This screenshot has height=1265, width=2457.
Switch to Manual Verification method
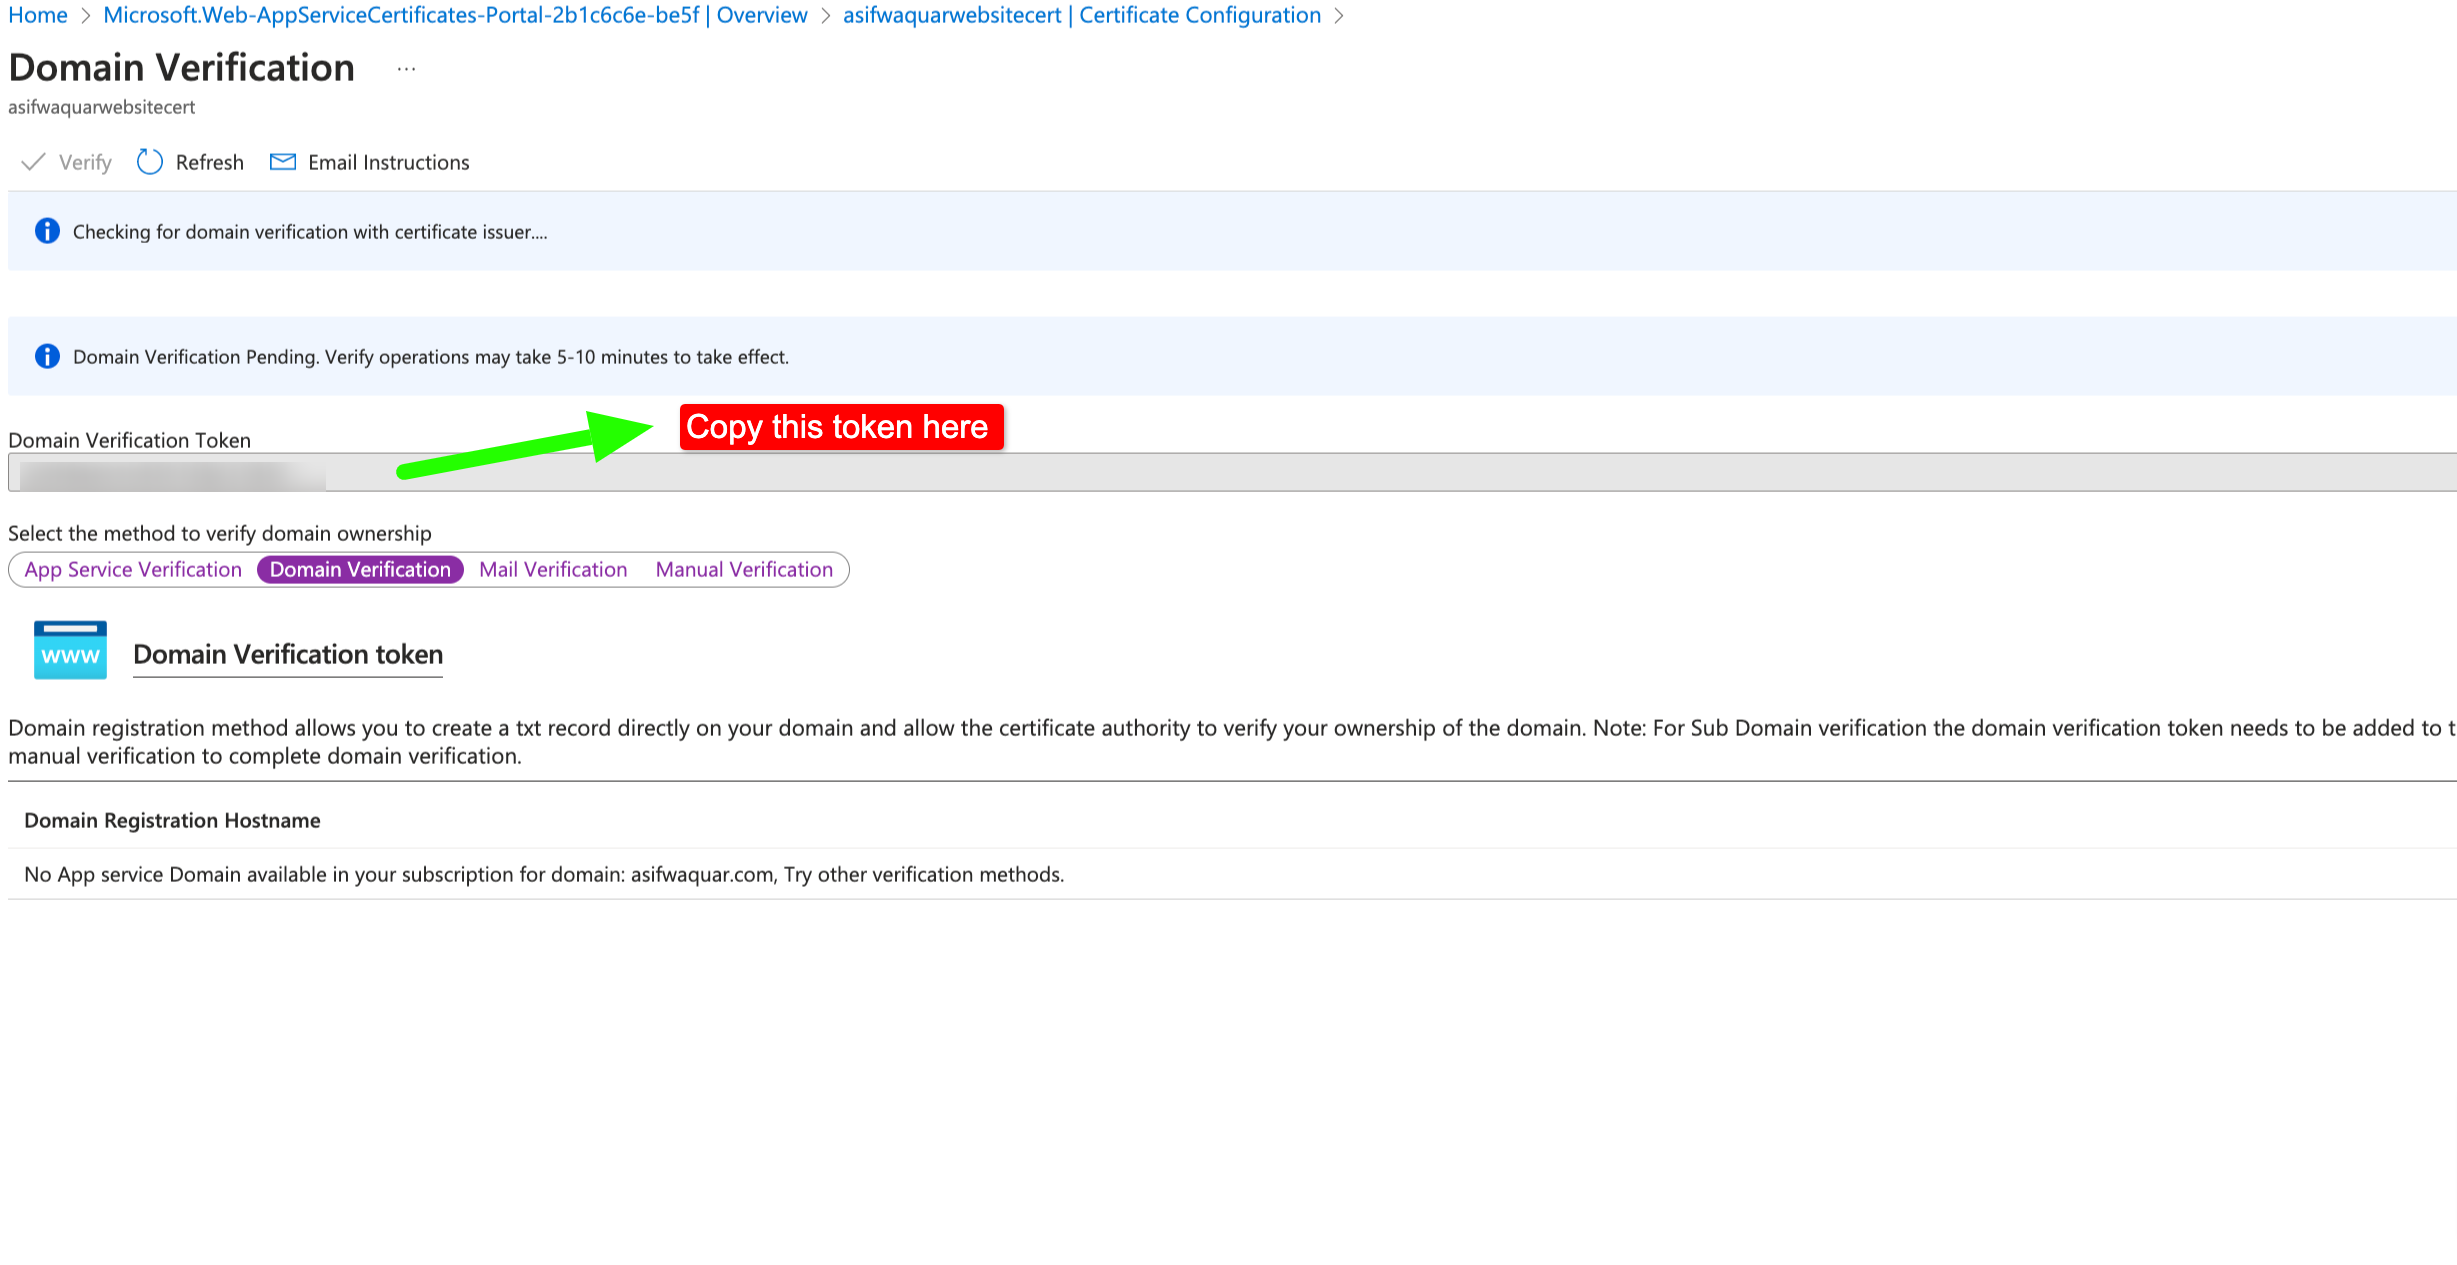click(744, 569)
